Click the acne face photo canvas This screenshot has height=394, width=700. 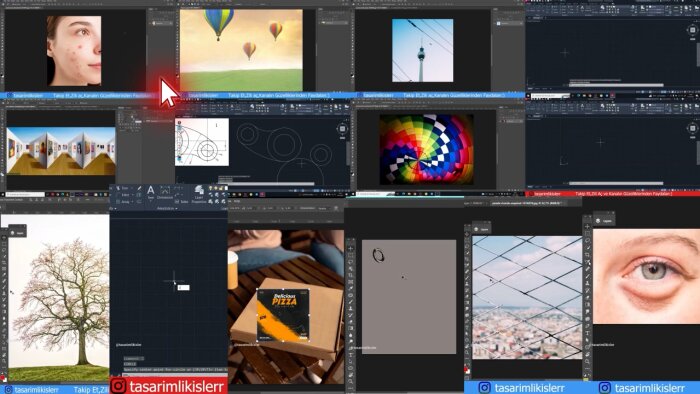pyautogui.click(x=74, y=50)
